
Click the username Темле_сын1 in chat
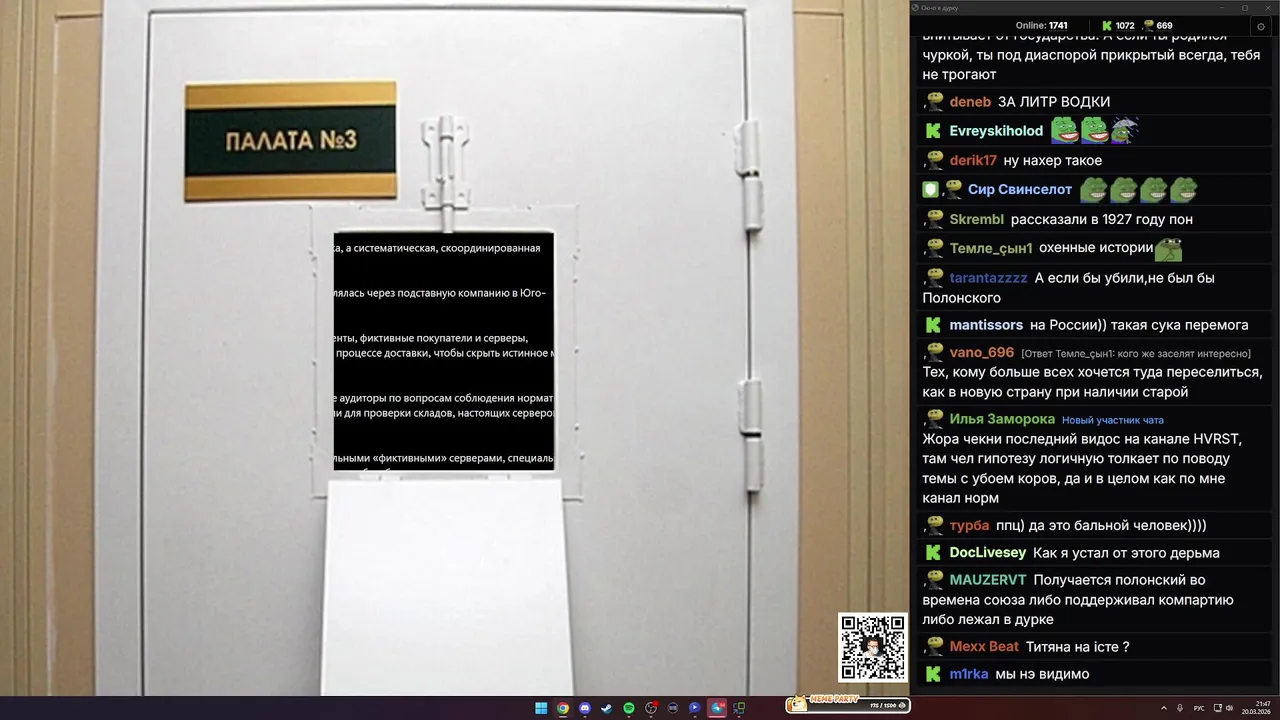(x=991, y=248)
